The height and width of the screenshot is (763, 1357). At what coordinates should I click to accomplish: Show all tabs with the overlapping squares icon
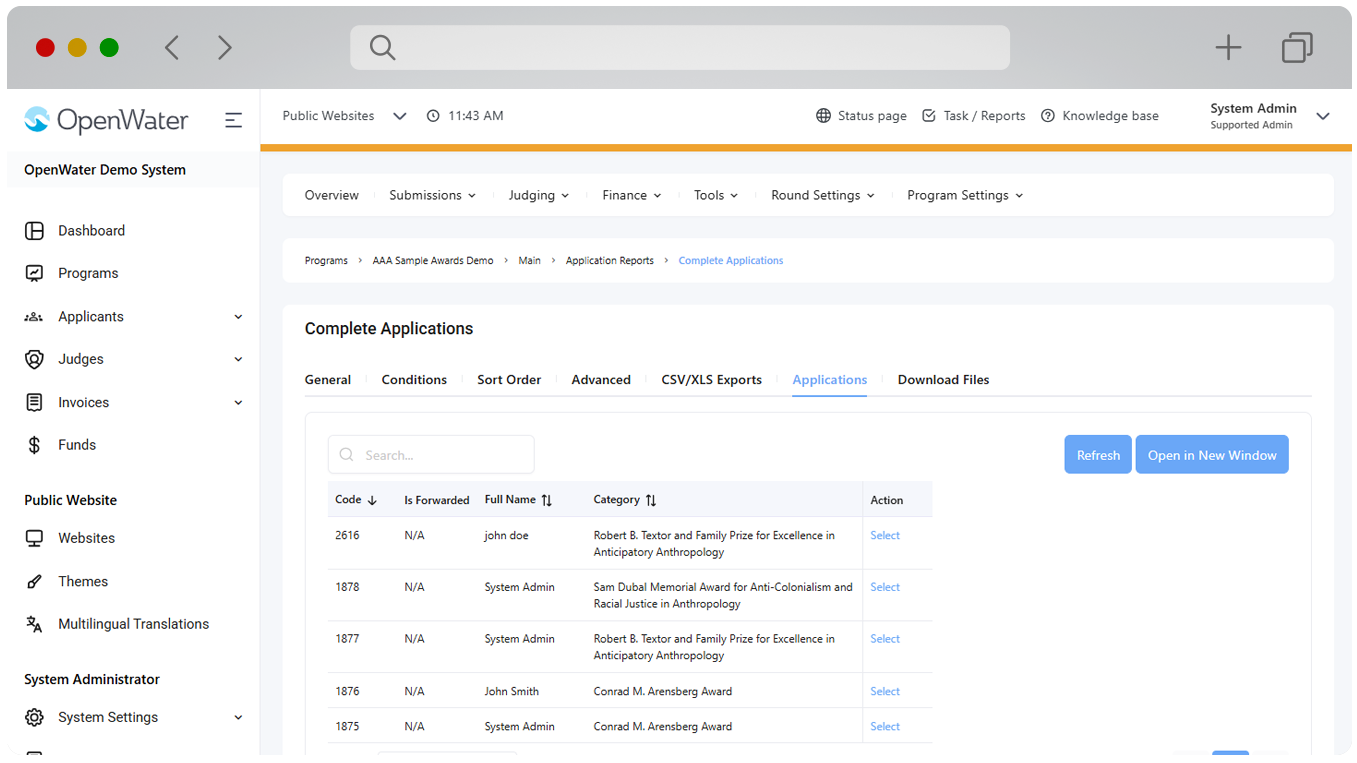(x=1297, y=47)
